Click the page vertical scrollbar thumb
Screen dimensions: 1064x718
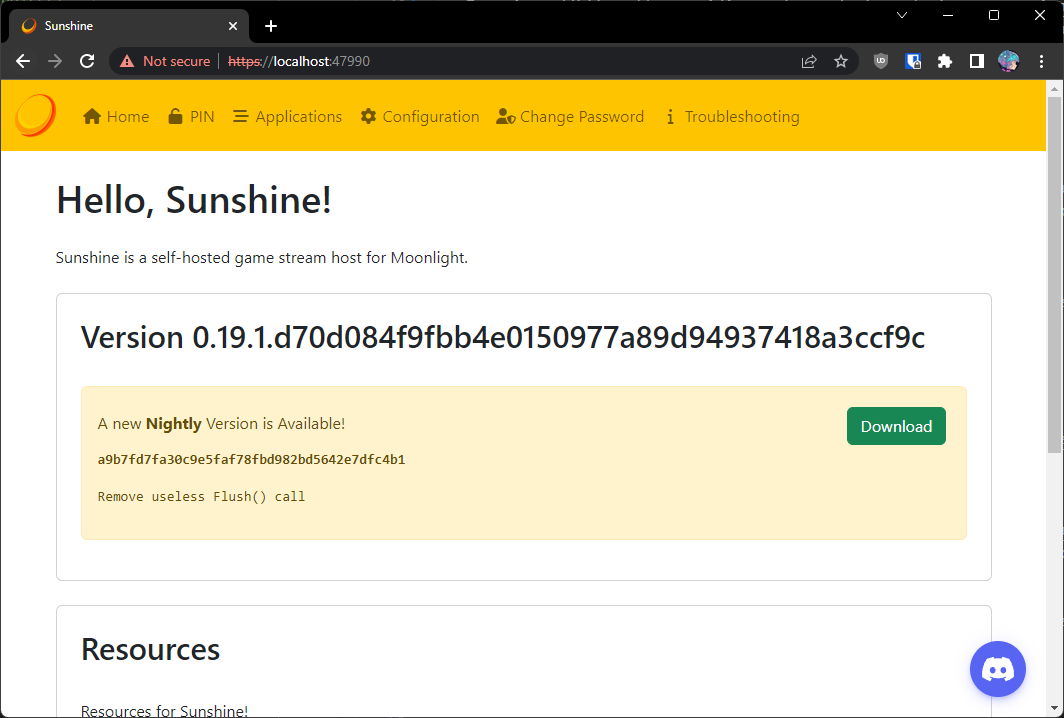point(1054,275)
